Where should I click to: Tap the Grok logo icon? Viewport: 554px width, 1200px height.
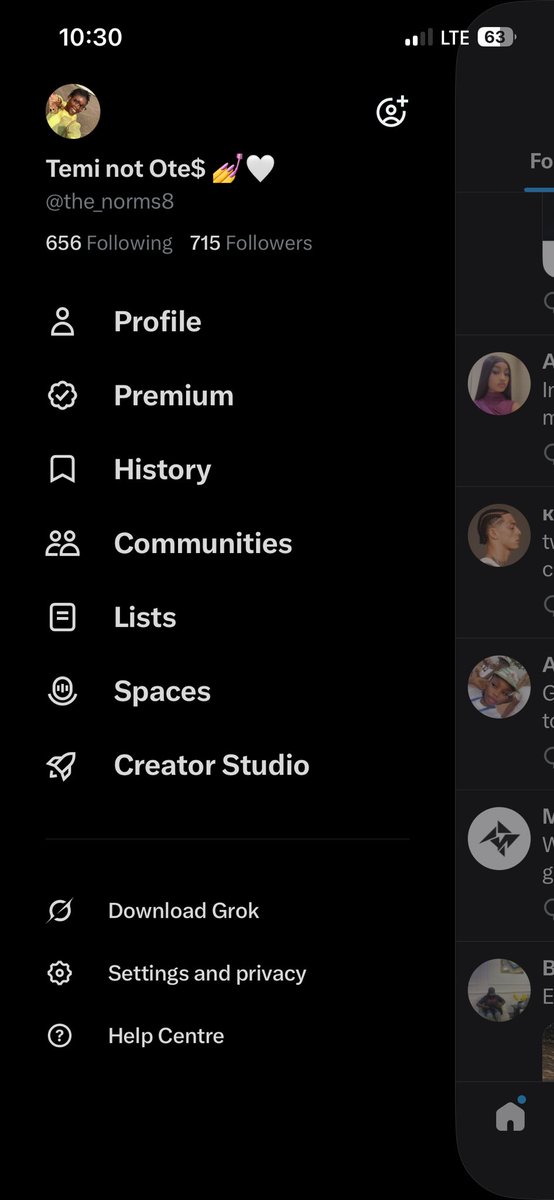(x=60, y=911)
